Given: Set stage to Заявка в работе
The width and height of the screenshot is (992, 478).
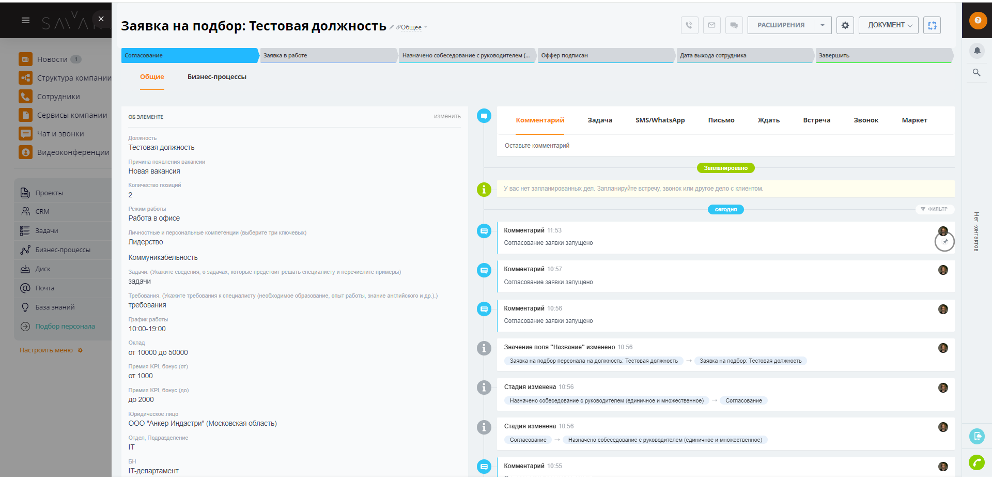Looking at the screenshot, I should tap(326, 56).
